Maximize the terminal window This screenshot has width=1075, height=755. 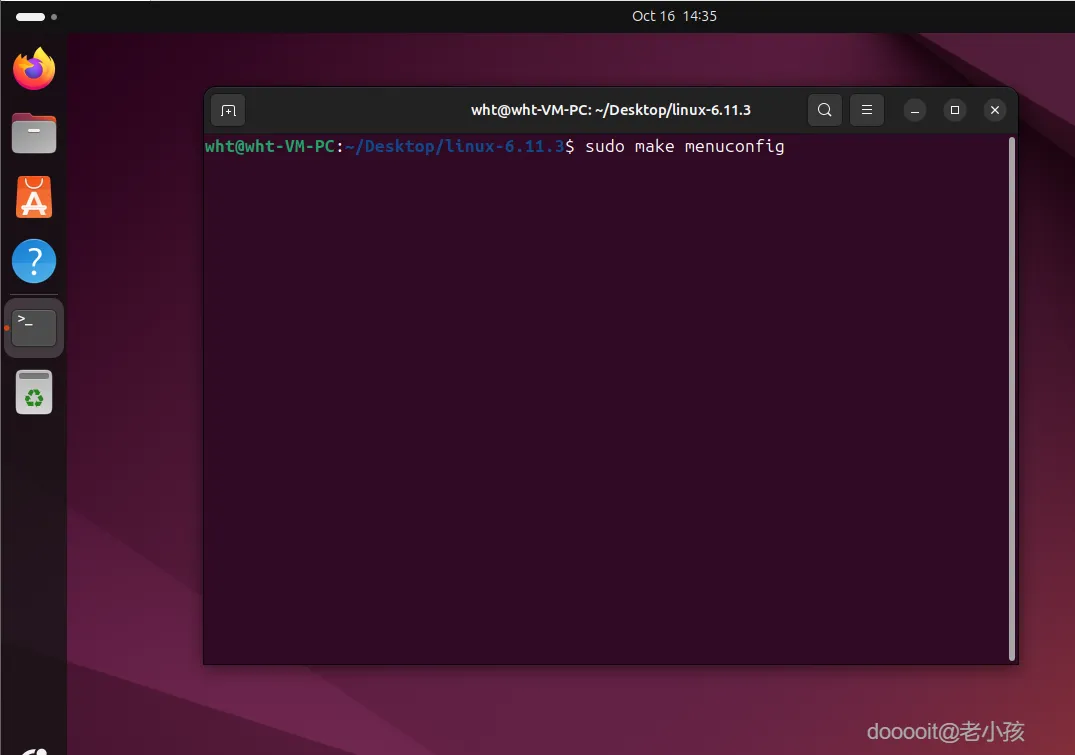(954, 110)
